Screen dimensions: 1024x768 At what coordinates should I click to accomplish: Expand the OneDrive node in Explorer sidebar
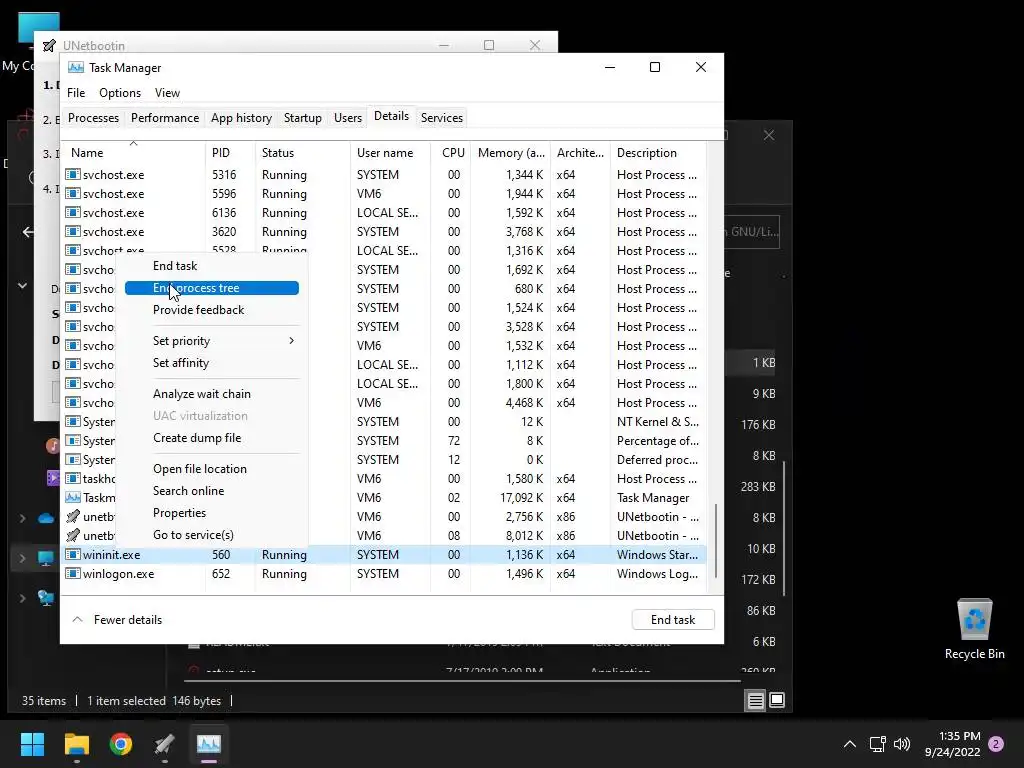click(x=22, y=518)
